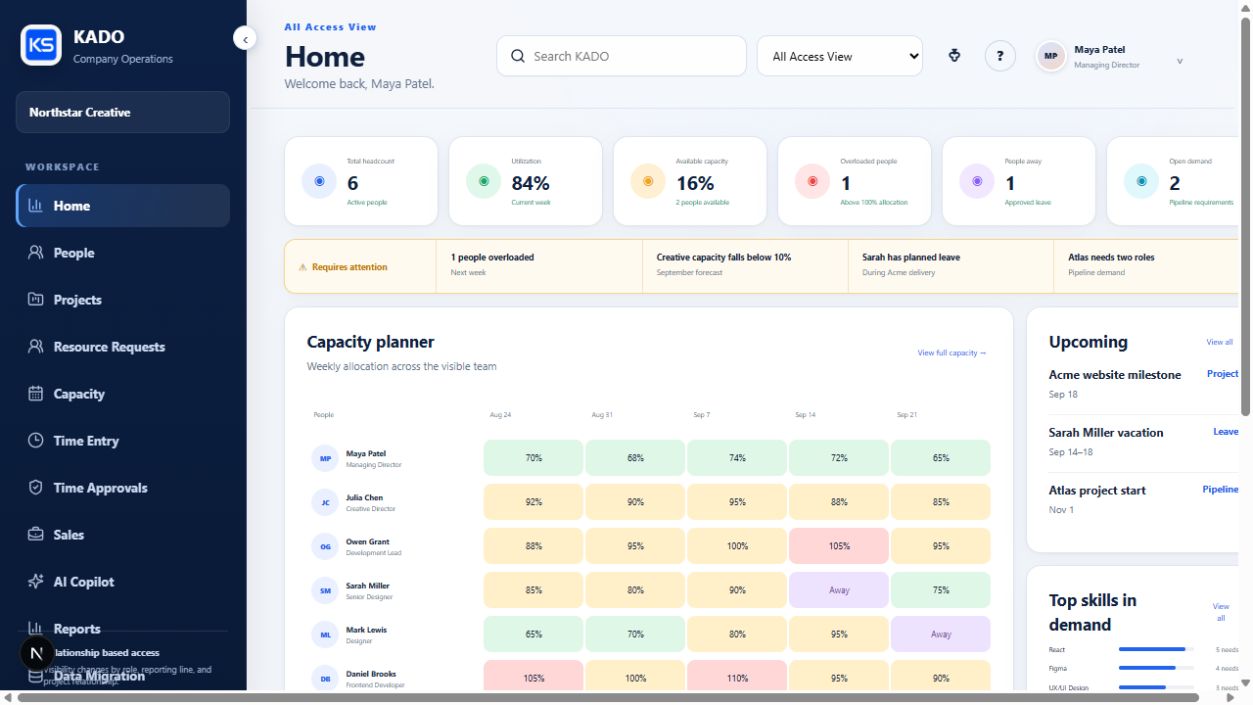Click the KADO KS logo icon
This screenshot has height=705, width=1253.
click(41, 45)
